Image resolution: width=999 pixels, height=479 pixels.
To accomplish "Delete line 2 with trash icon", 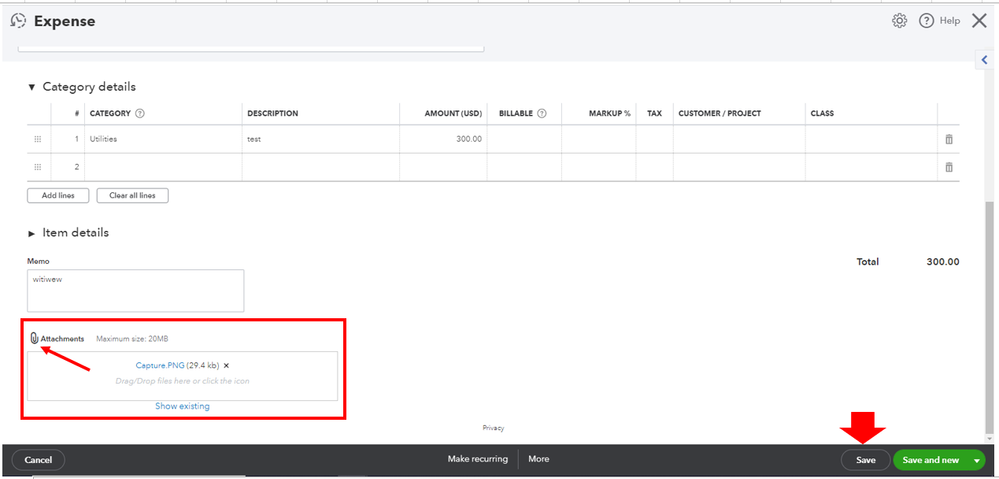I will tap(949, 167).
